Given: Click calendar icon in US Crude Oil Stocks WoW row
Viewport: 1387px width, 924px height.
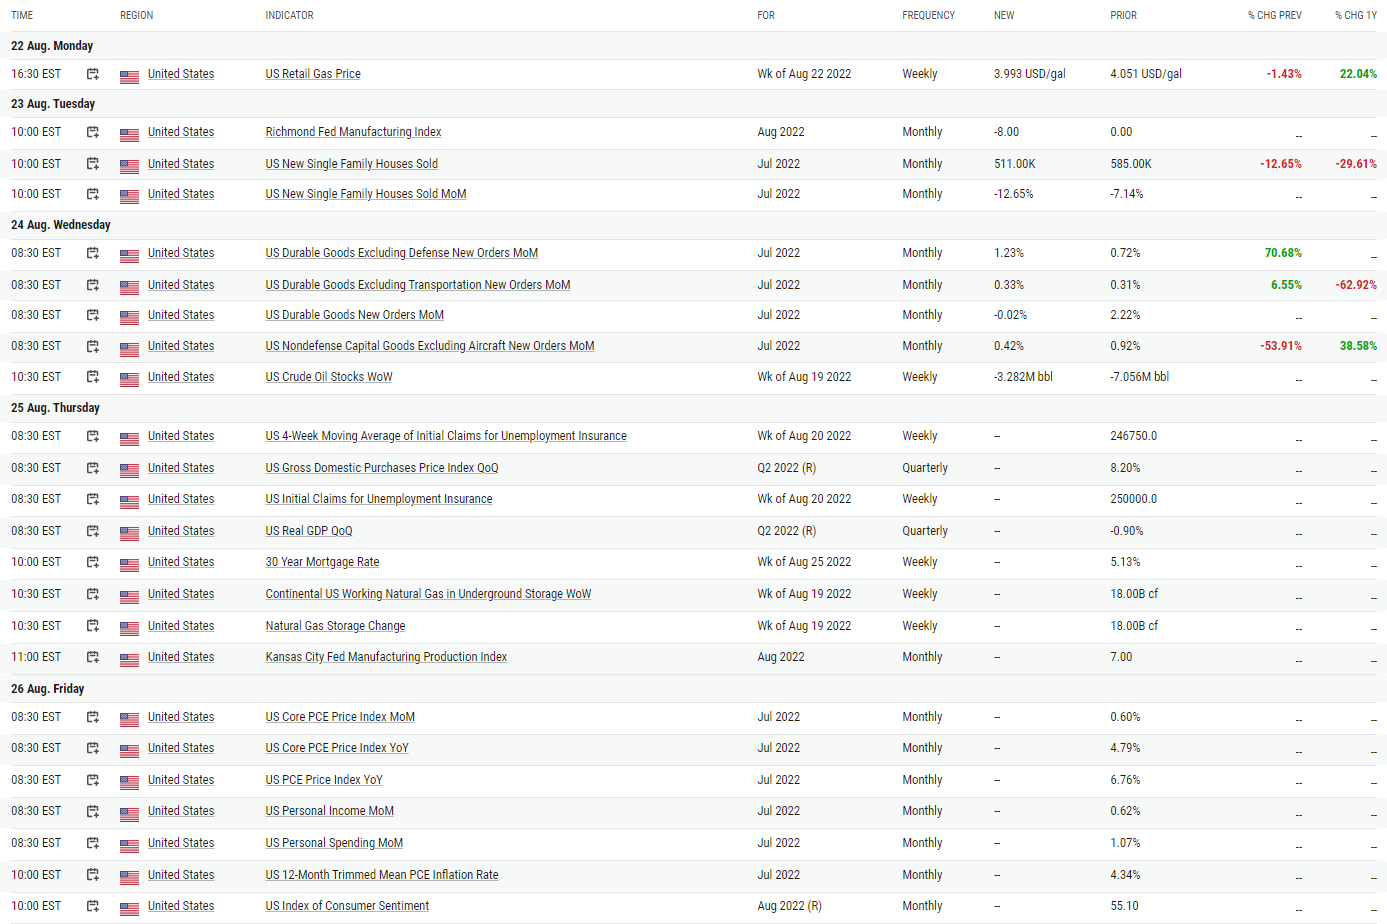Looking at the screenshot, I should coord(93,377).
